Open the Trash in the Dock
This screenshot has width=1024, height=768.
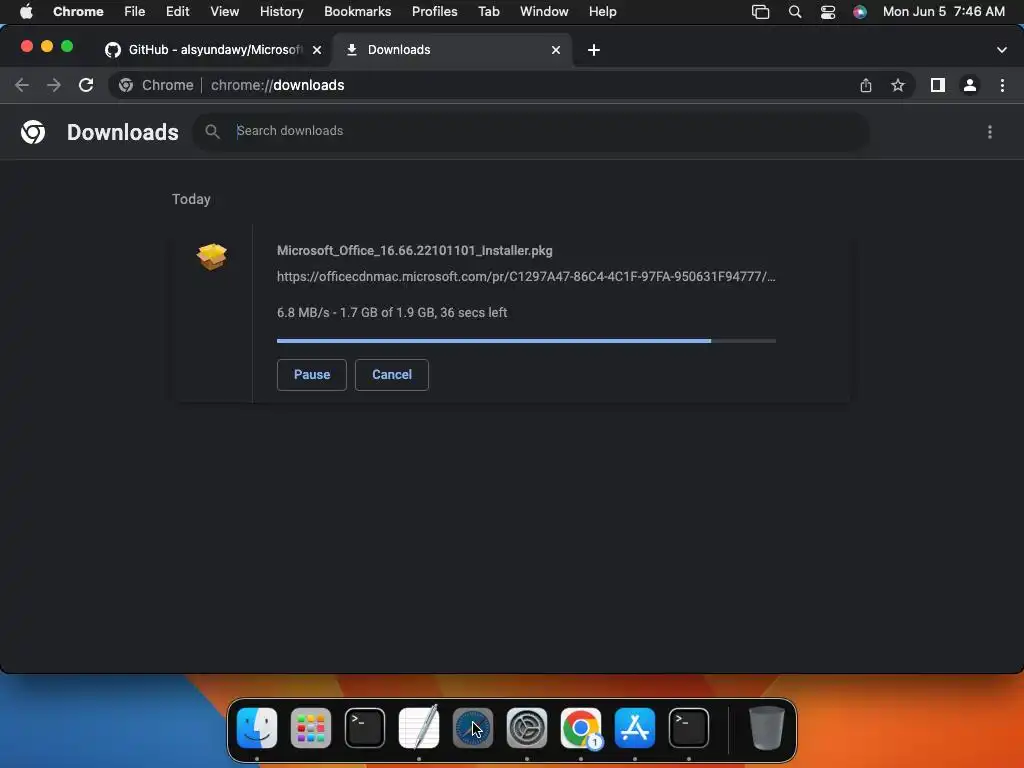tap(767, 728)
